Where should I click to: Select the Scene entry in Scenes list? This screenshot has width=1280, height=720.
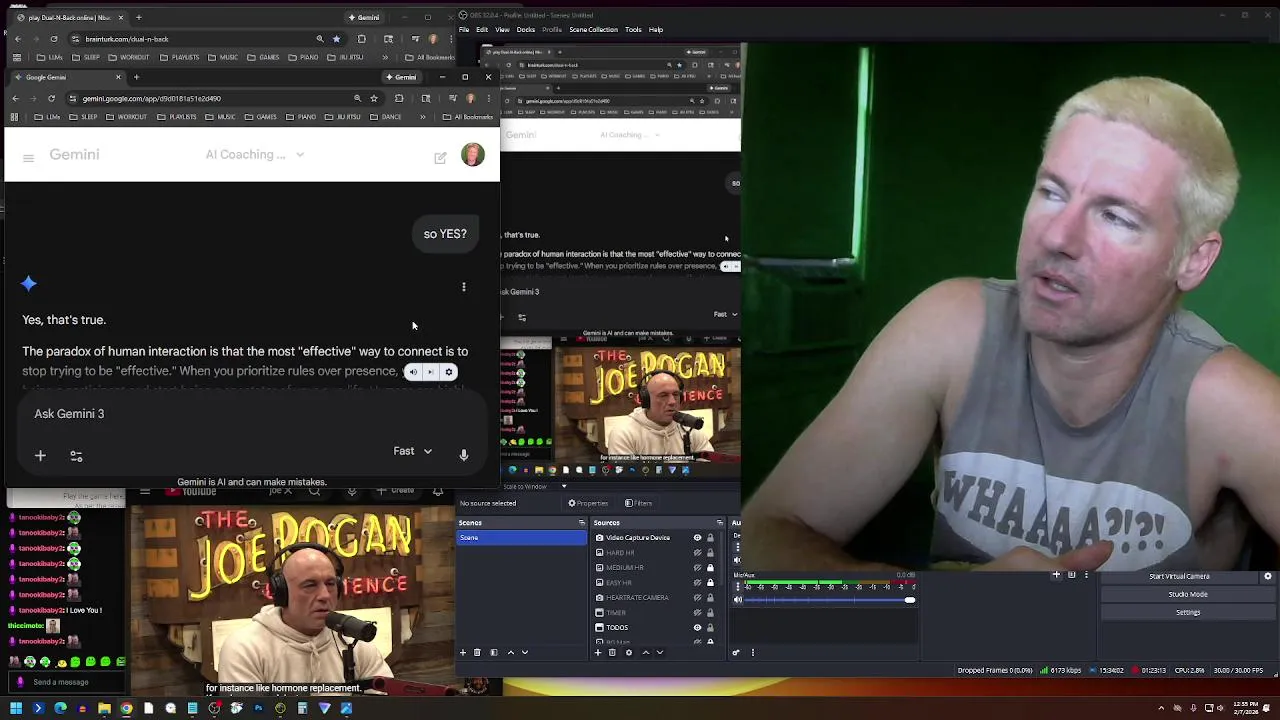522,538
